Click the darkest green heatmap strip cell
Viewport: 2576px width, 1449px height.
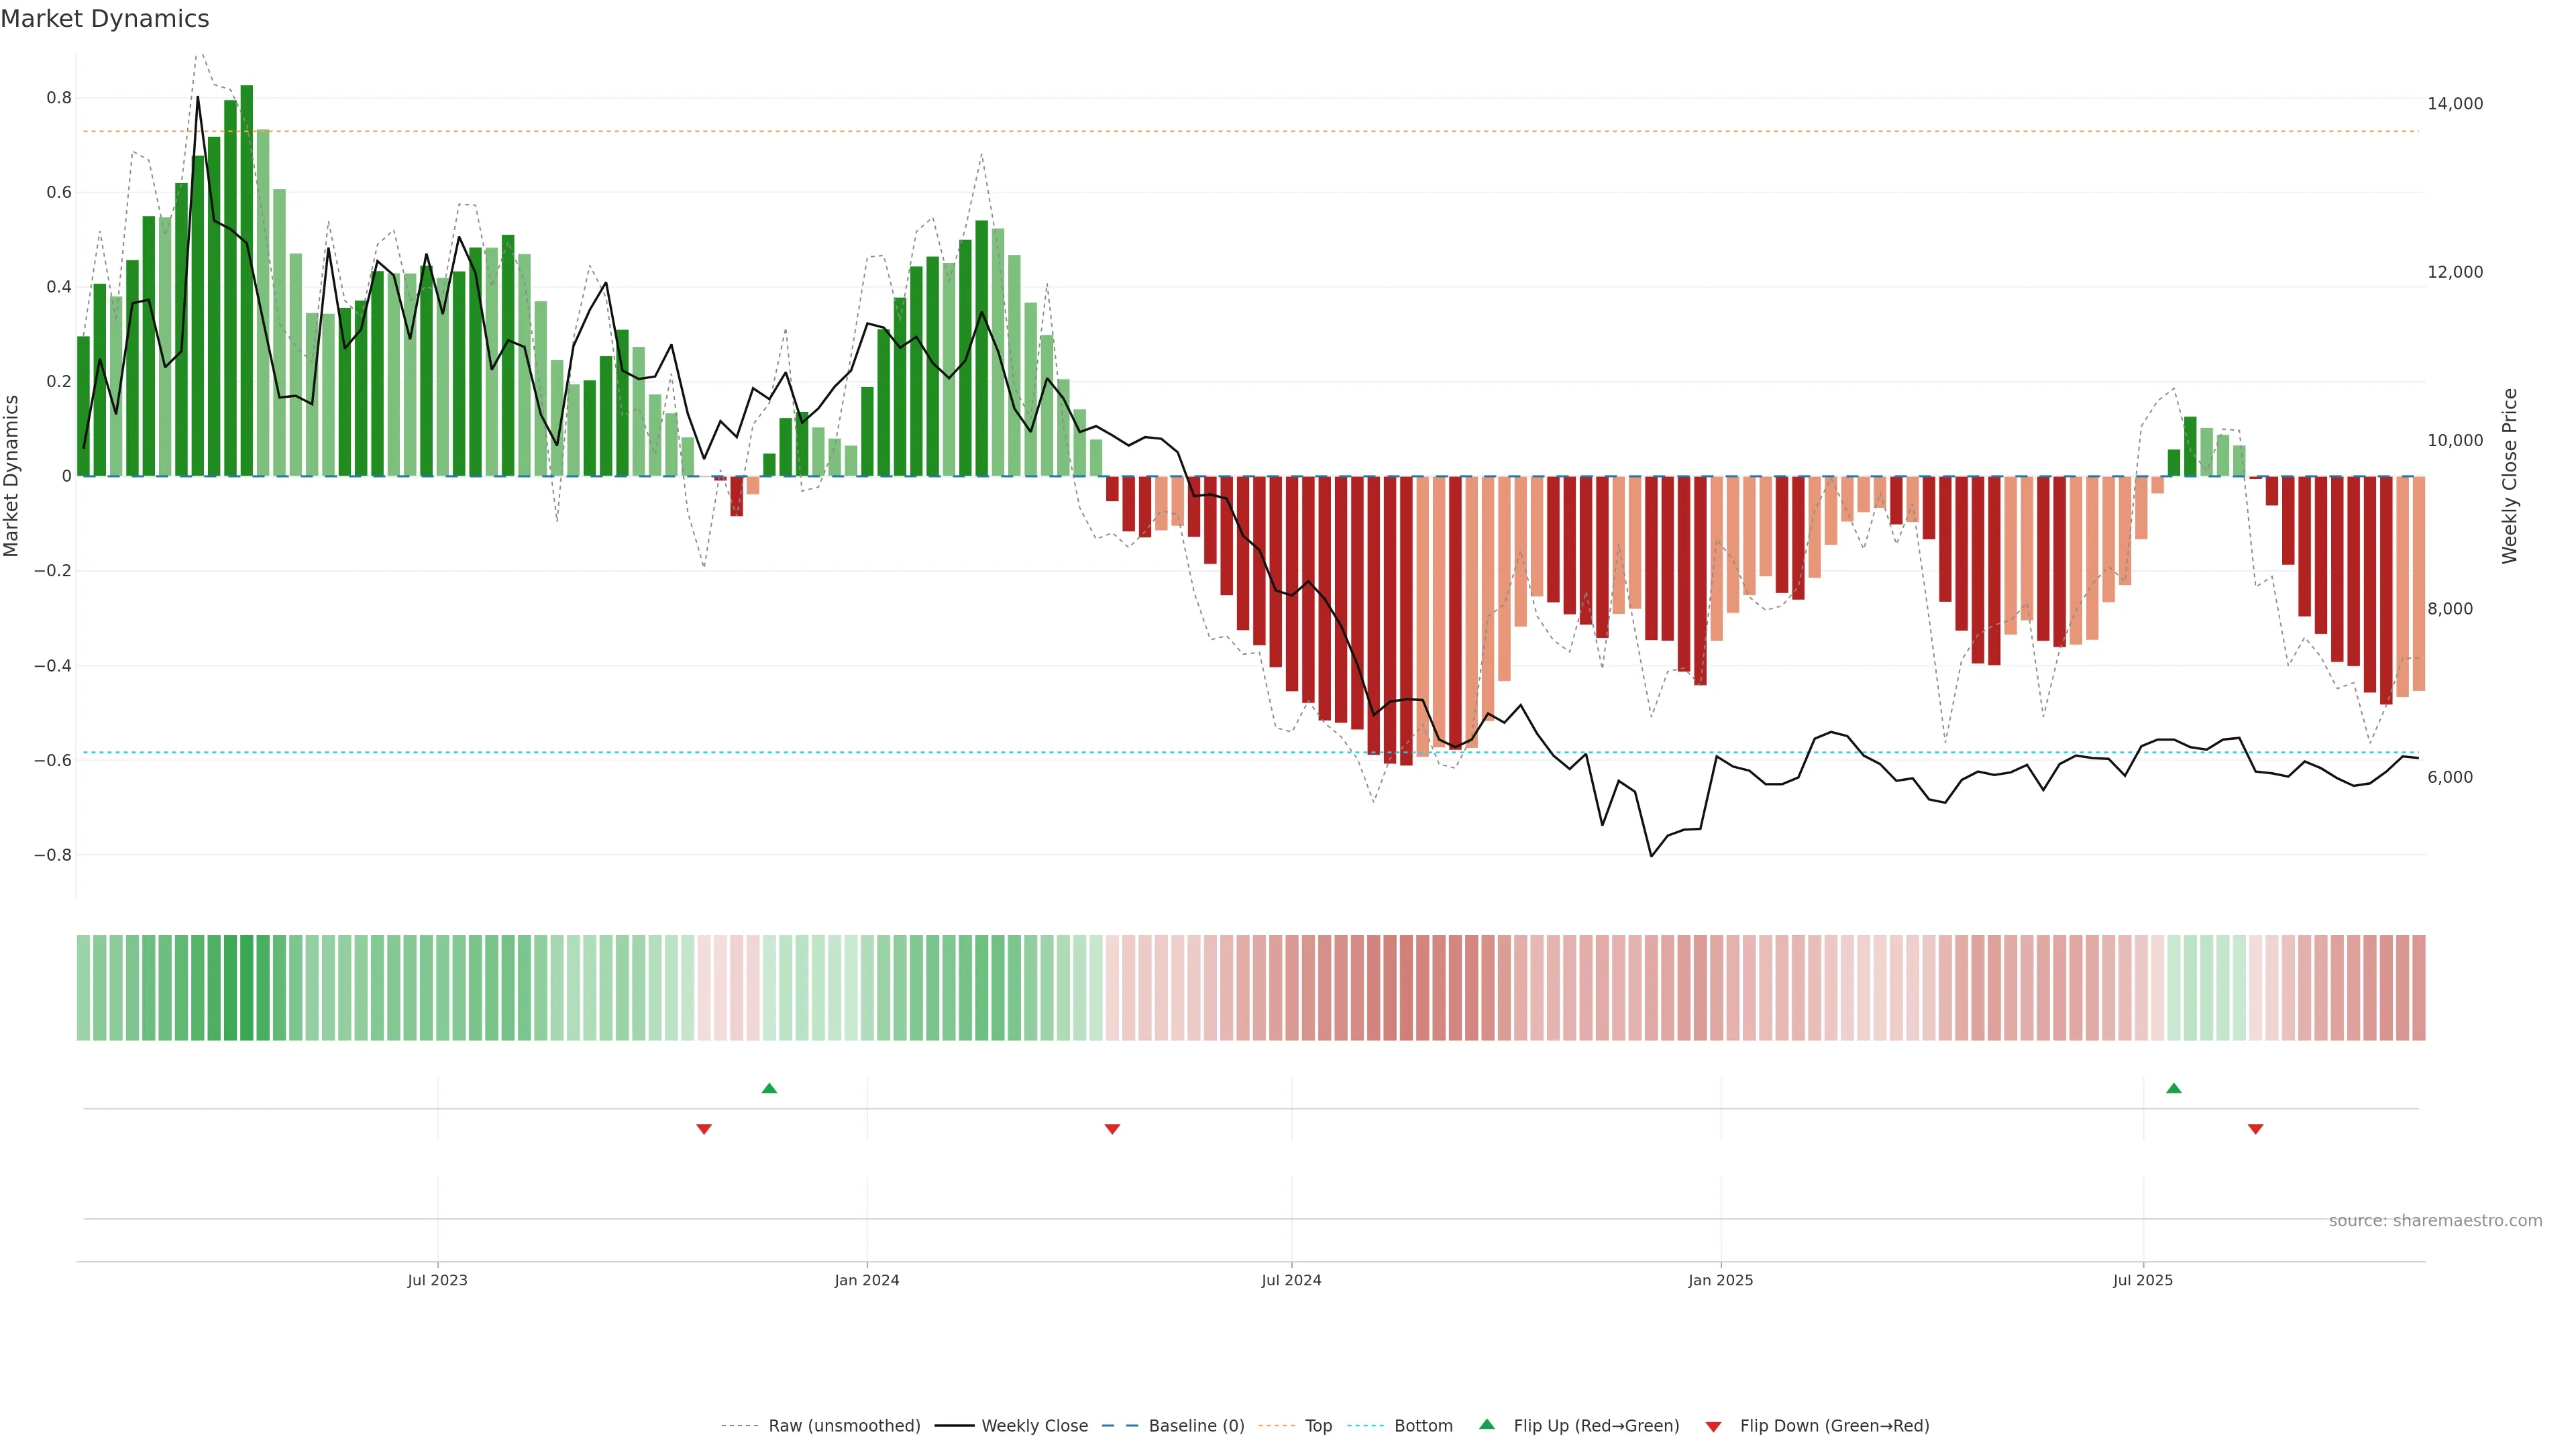pyautogui.click(x=247, y=987)
